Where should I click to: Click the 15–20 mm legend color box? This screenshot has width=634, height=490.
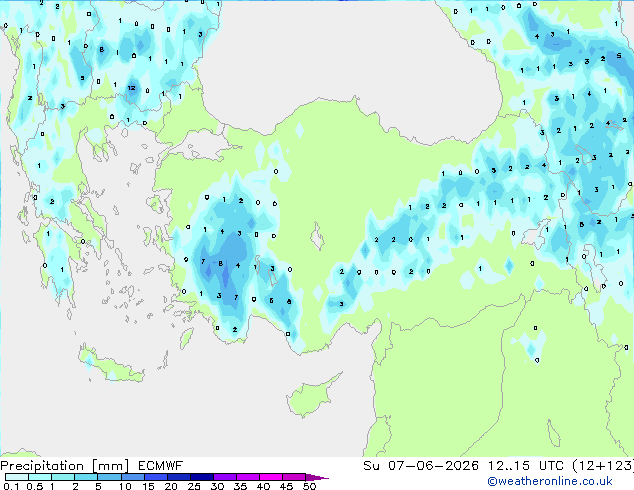[155, 477]
